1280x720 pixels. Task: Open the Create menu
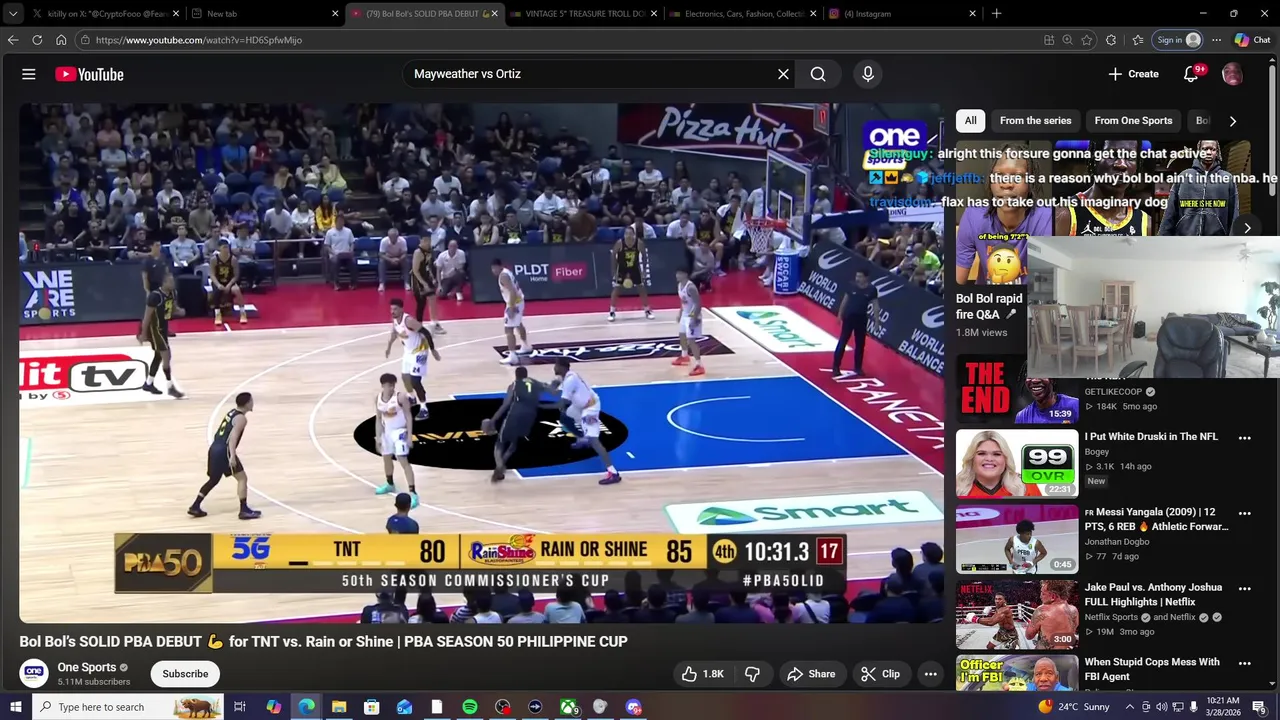pyautogui.click(x=1133, y=74)
